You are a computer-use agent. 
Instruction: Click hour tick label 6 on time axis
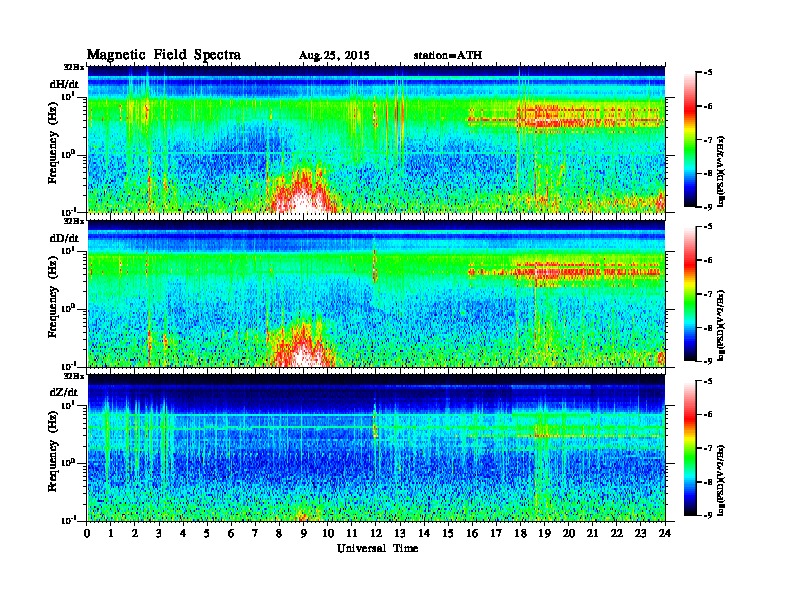[231, 533]
